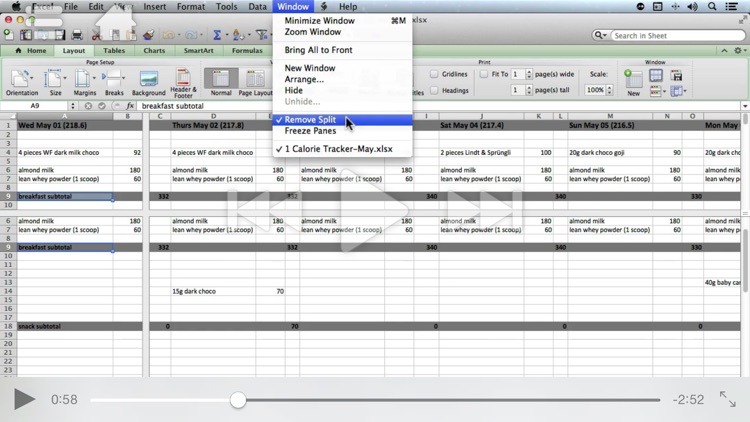Click the Sort A-Z icon
The width and height of the screenshot is (750, 422).
click(237, 35)
